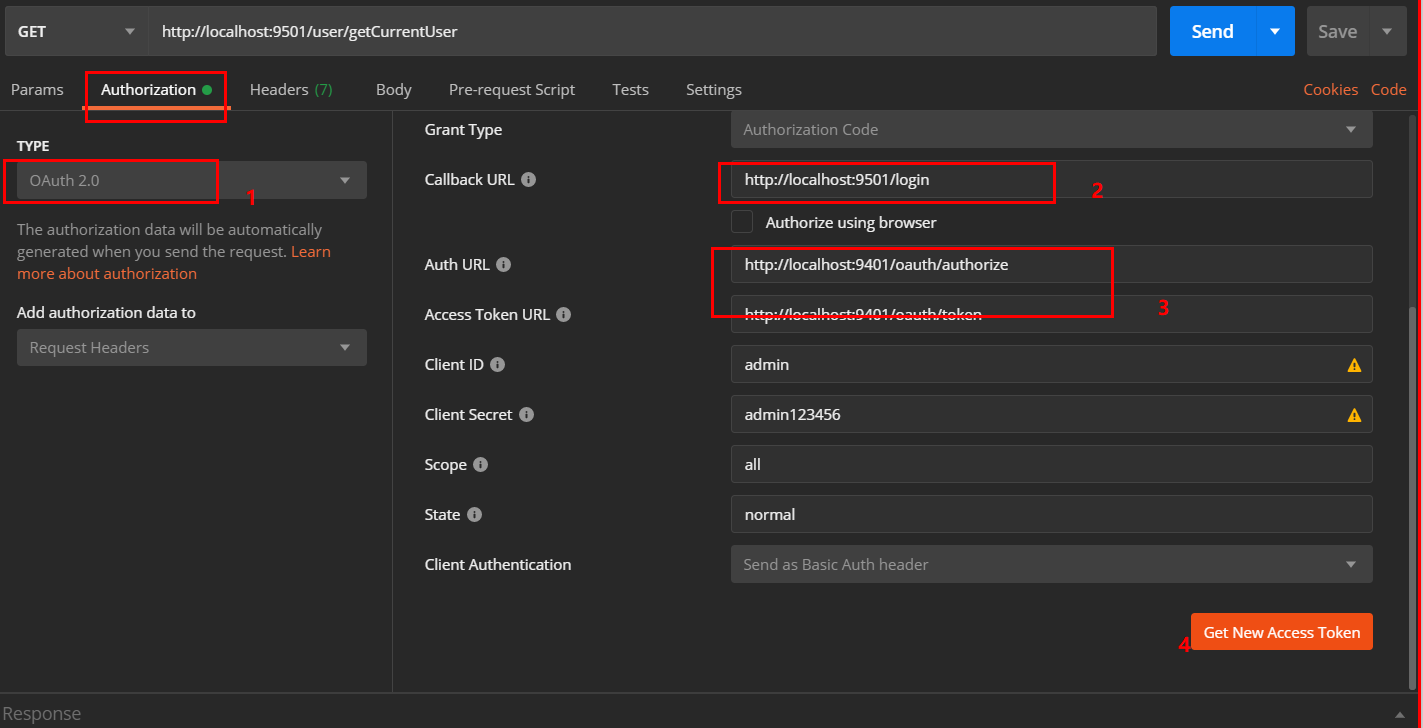This screenshot has width=1423, height=728.
Task: Follow the Learn more about authorization link
Action: pyautogui.click(x=174, y=263)
